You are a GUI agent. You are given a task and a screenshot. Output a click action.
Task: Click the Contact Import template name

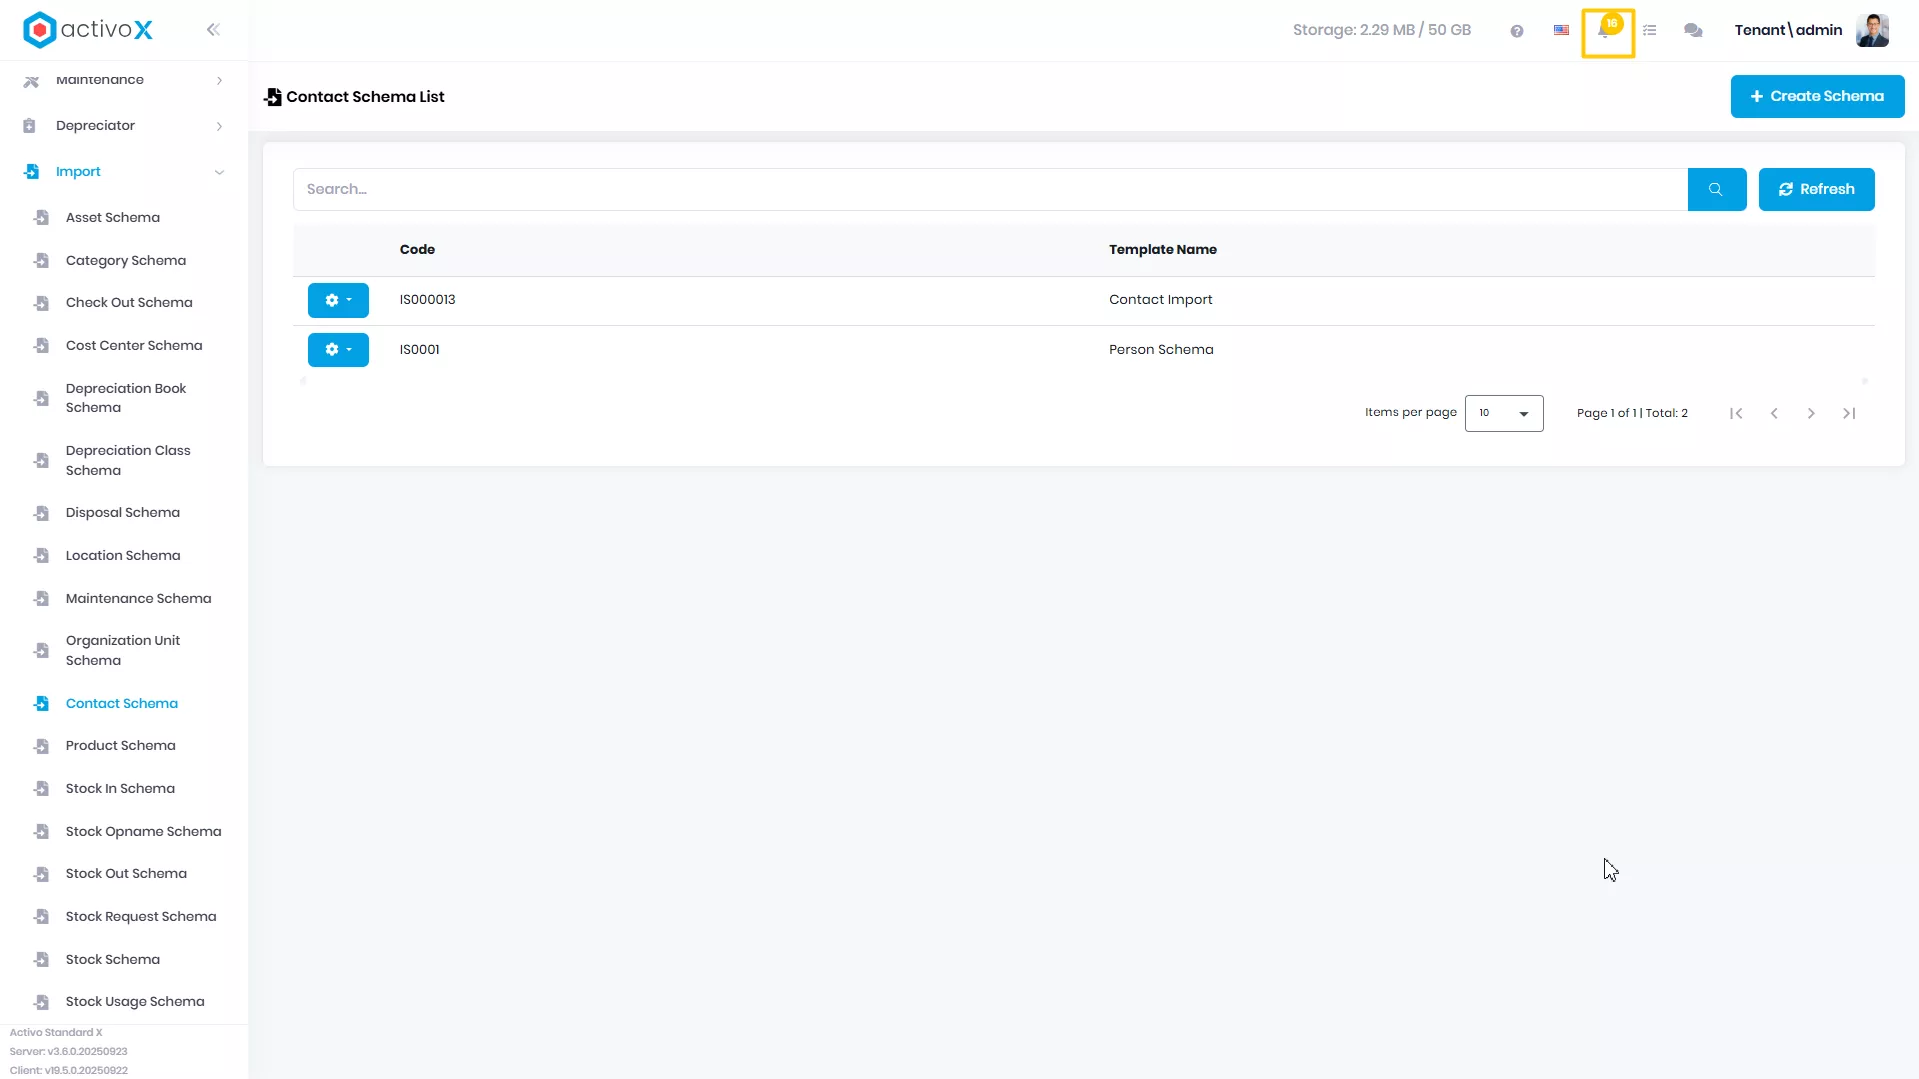(x=1160, y=300)
